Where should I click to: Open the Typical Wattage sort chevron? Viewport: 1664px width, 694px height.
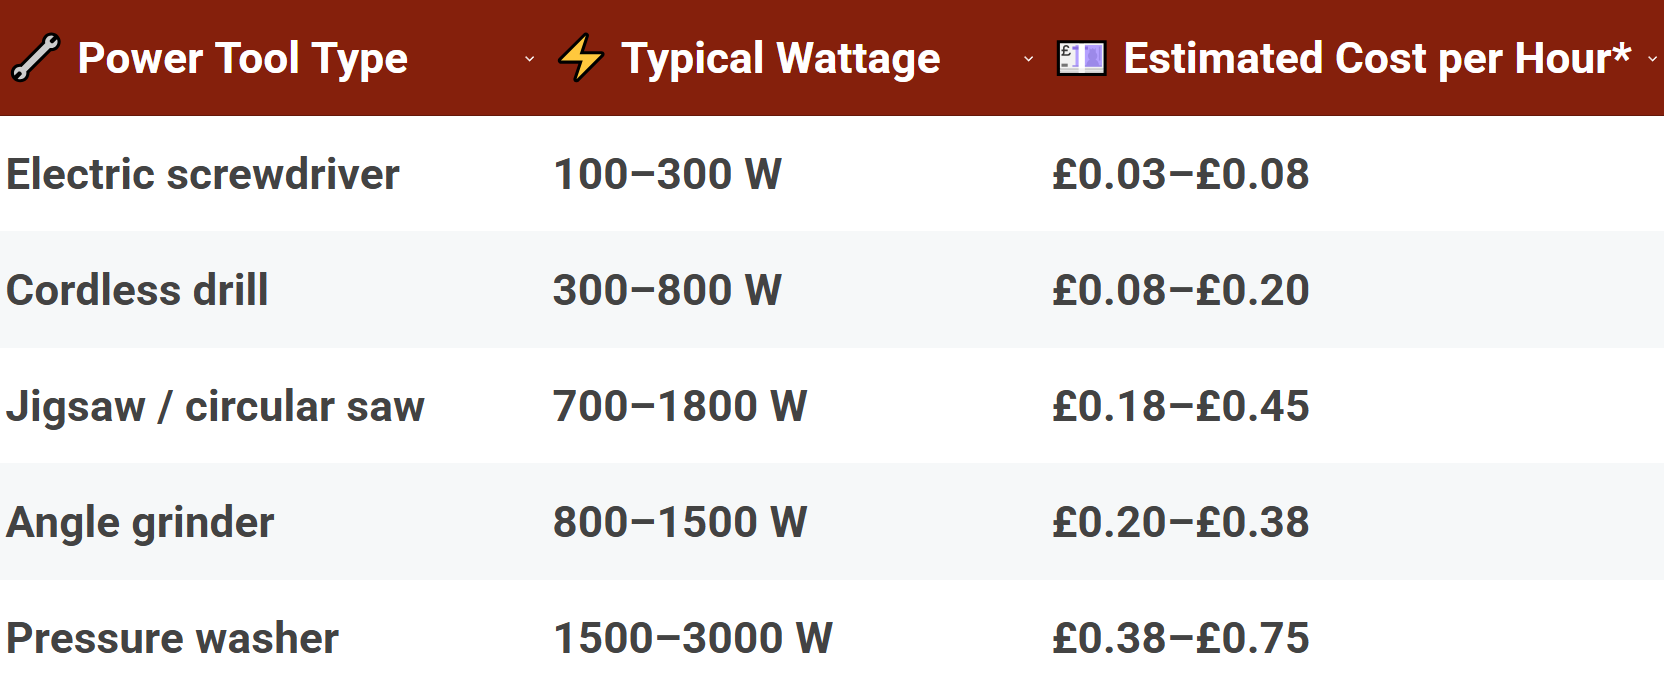1028,59
